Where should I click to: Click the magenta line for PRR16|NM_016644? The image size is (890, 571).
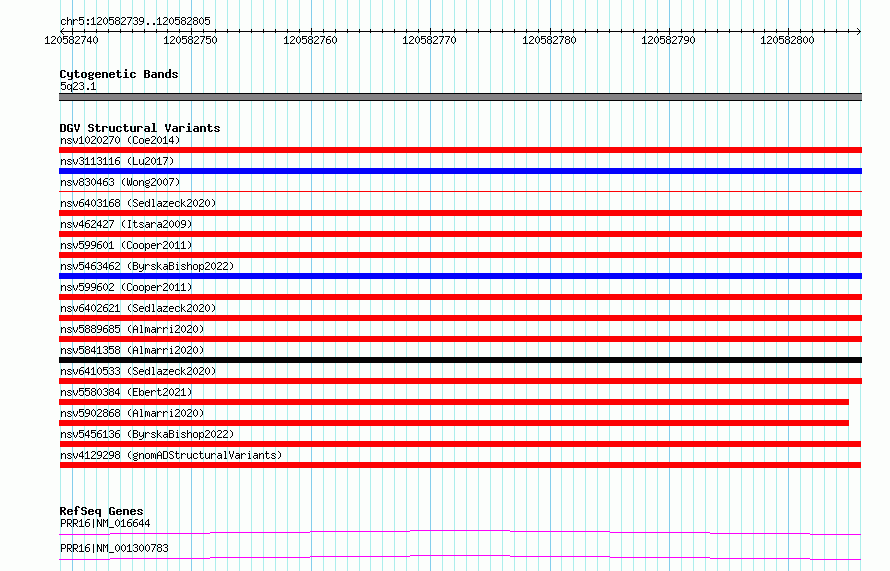460,532
